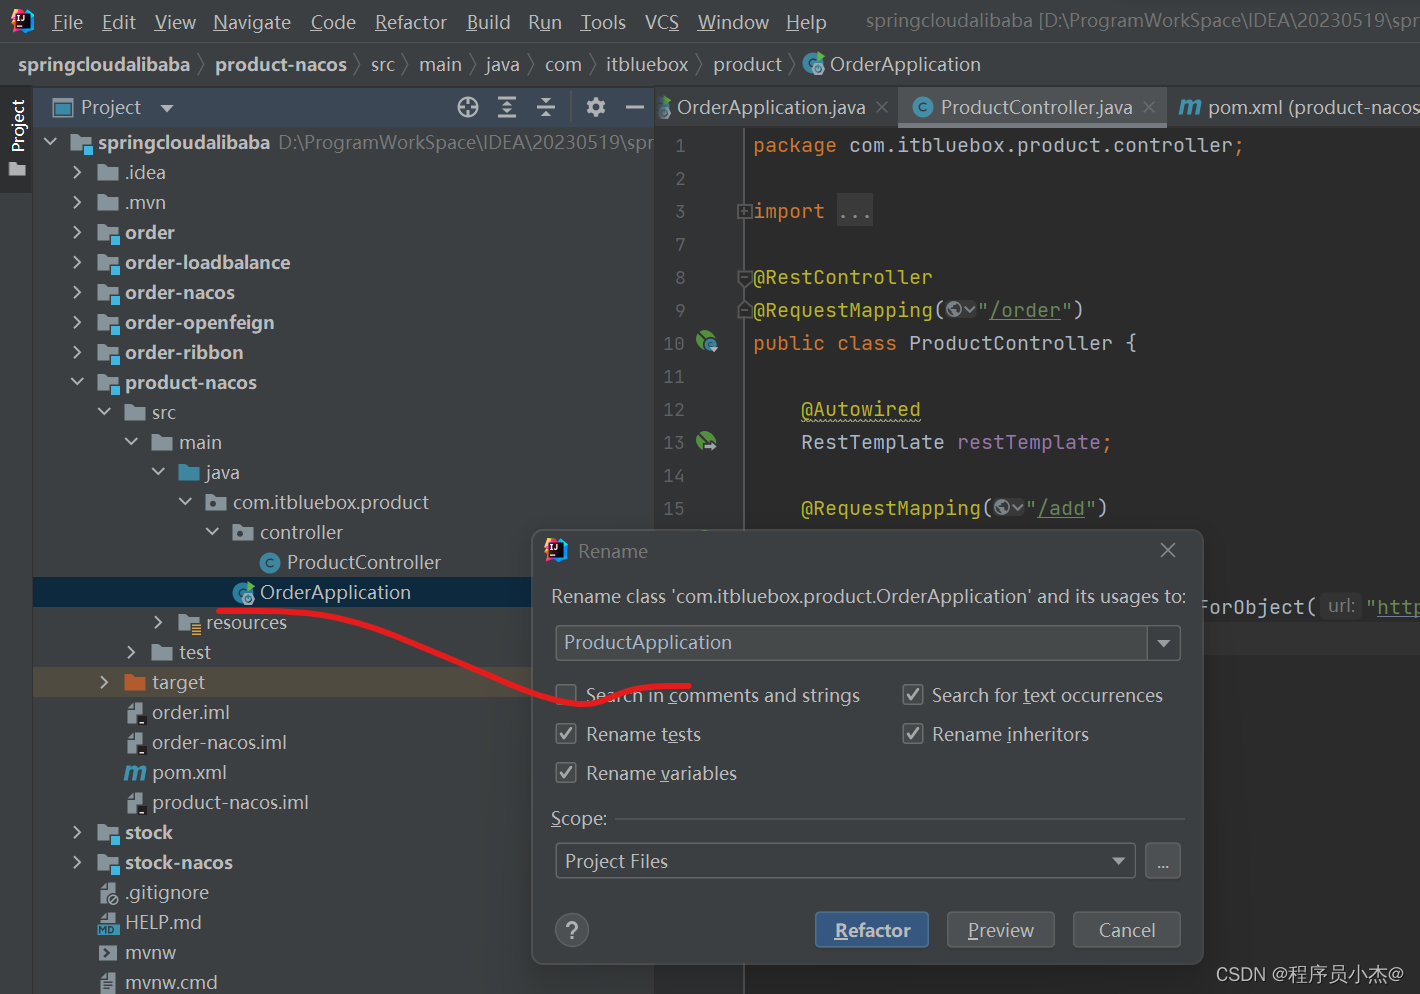Click the Project tool window stripe button
The width and height of the screenshot is (1420, 994).
tap(17, 138)
